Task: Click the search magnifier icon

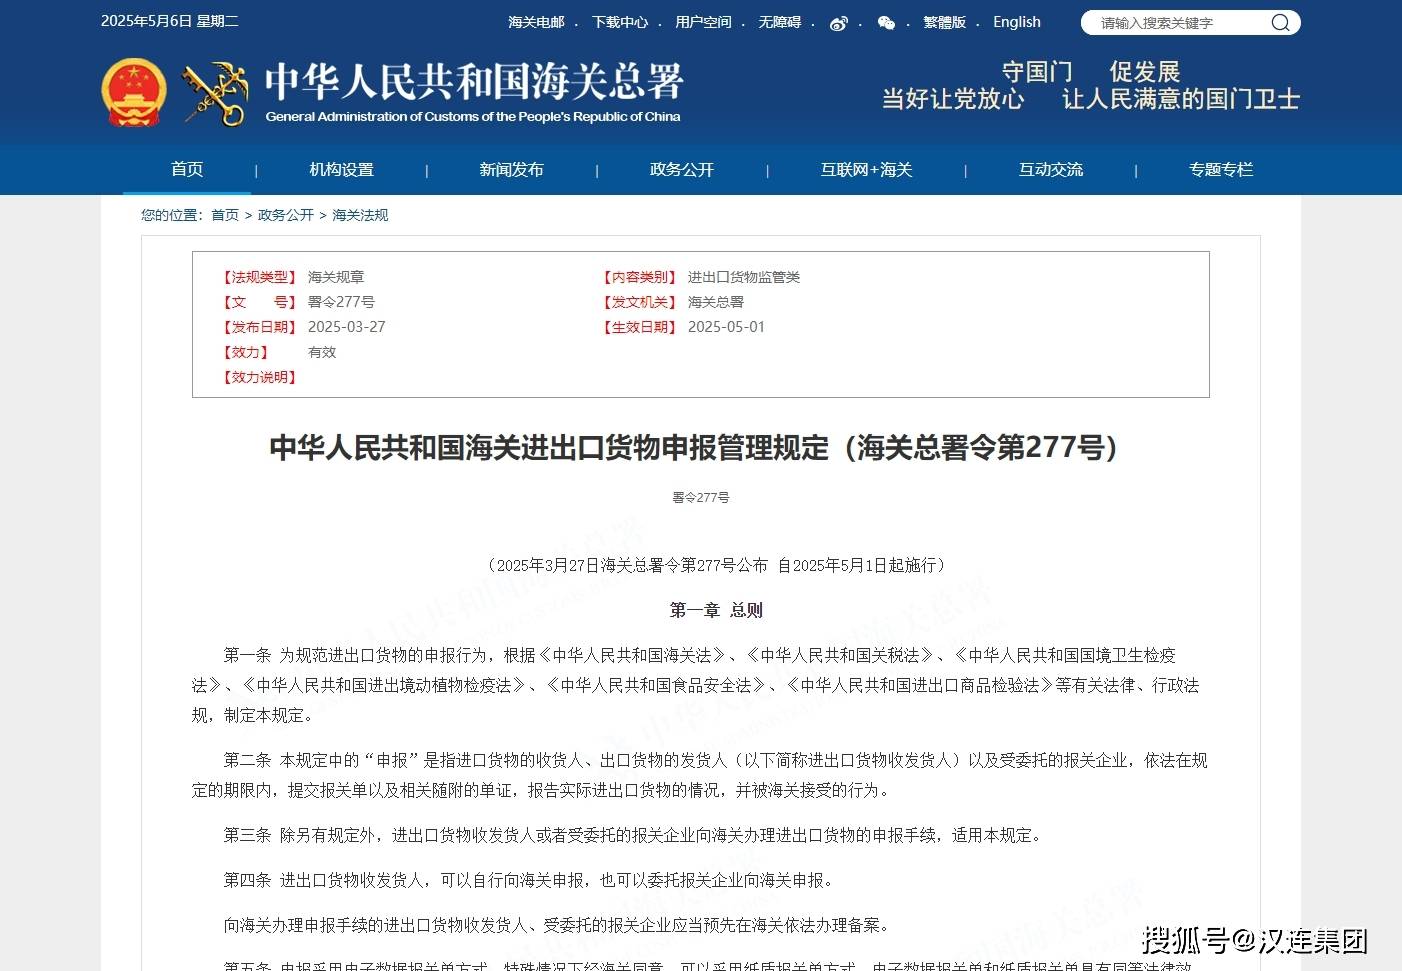Action: coord(1280,23)
